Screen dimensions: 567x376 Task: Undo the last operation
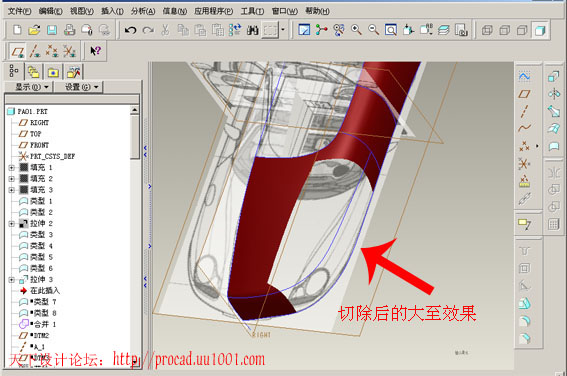coord(131,30)
